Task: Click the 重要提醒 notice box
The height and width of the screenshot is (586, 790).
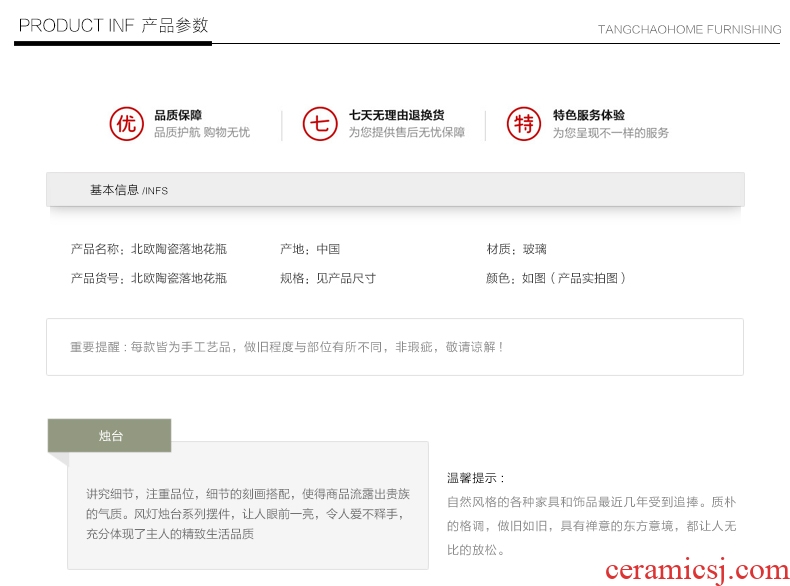Action: coord(395,347)
